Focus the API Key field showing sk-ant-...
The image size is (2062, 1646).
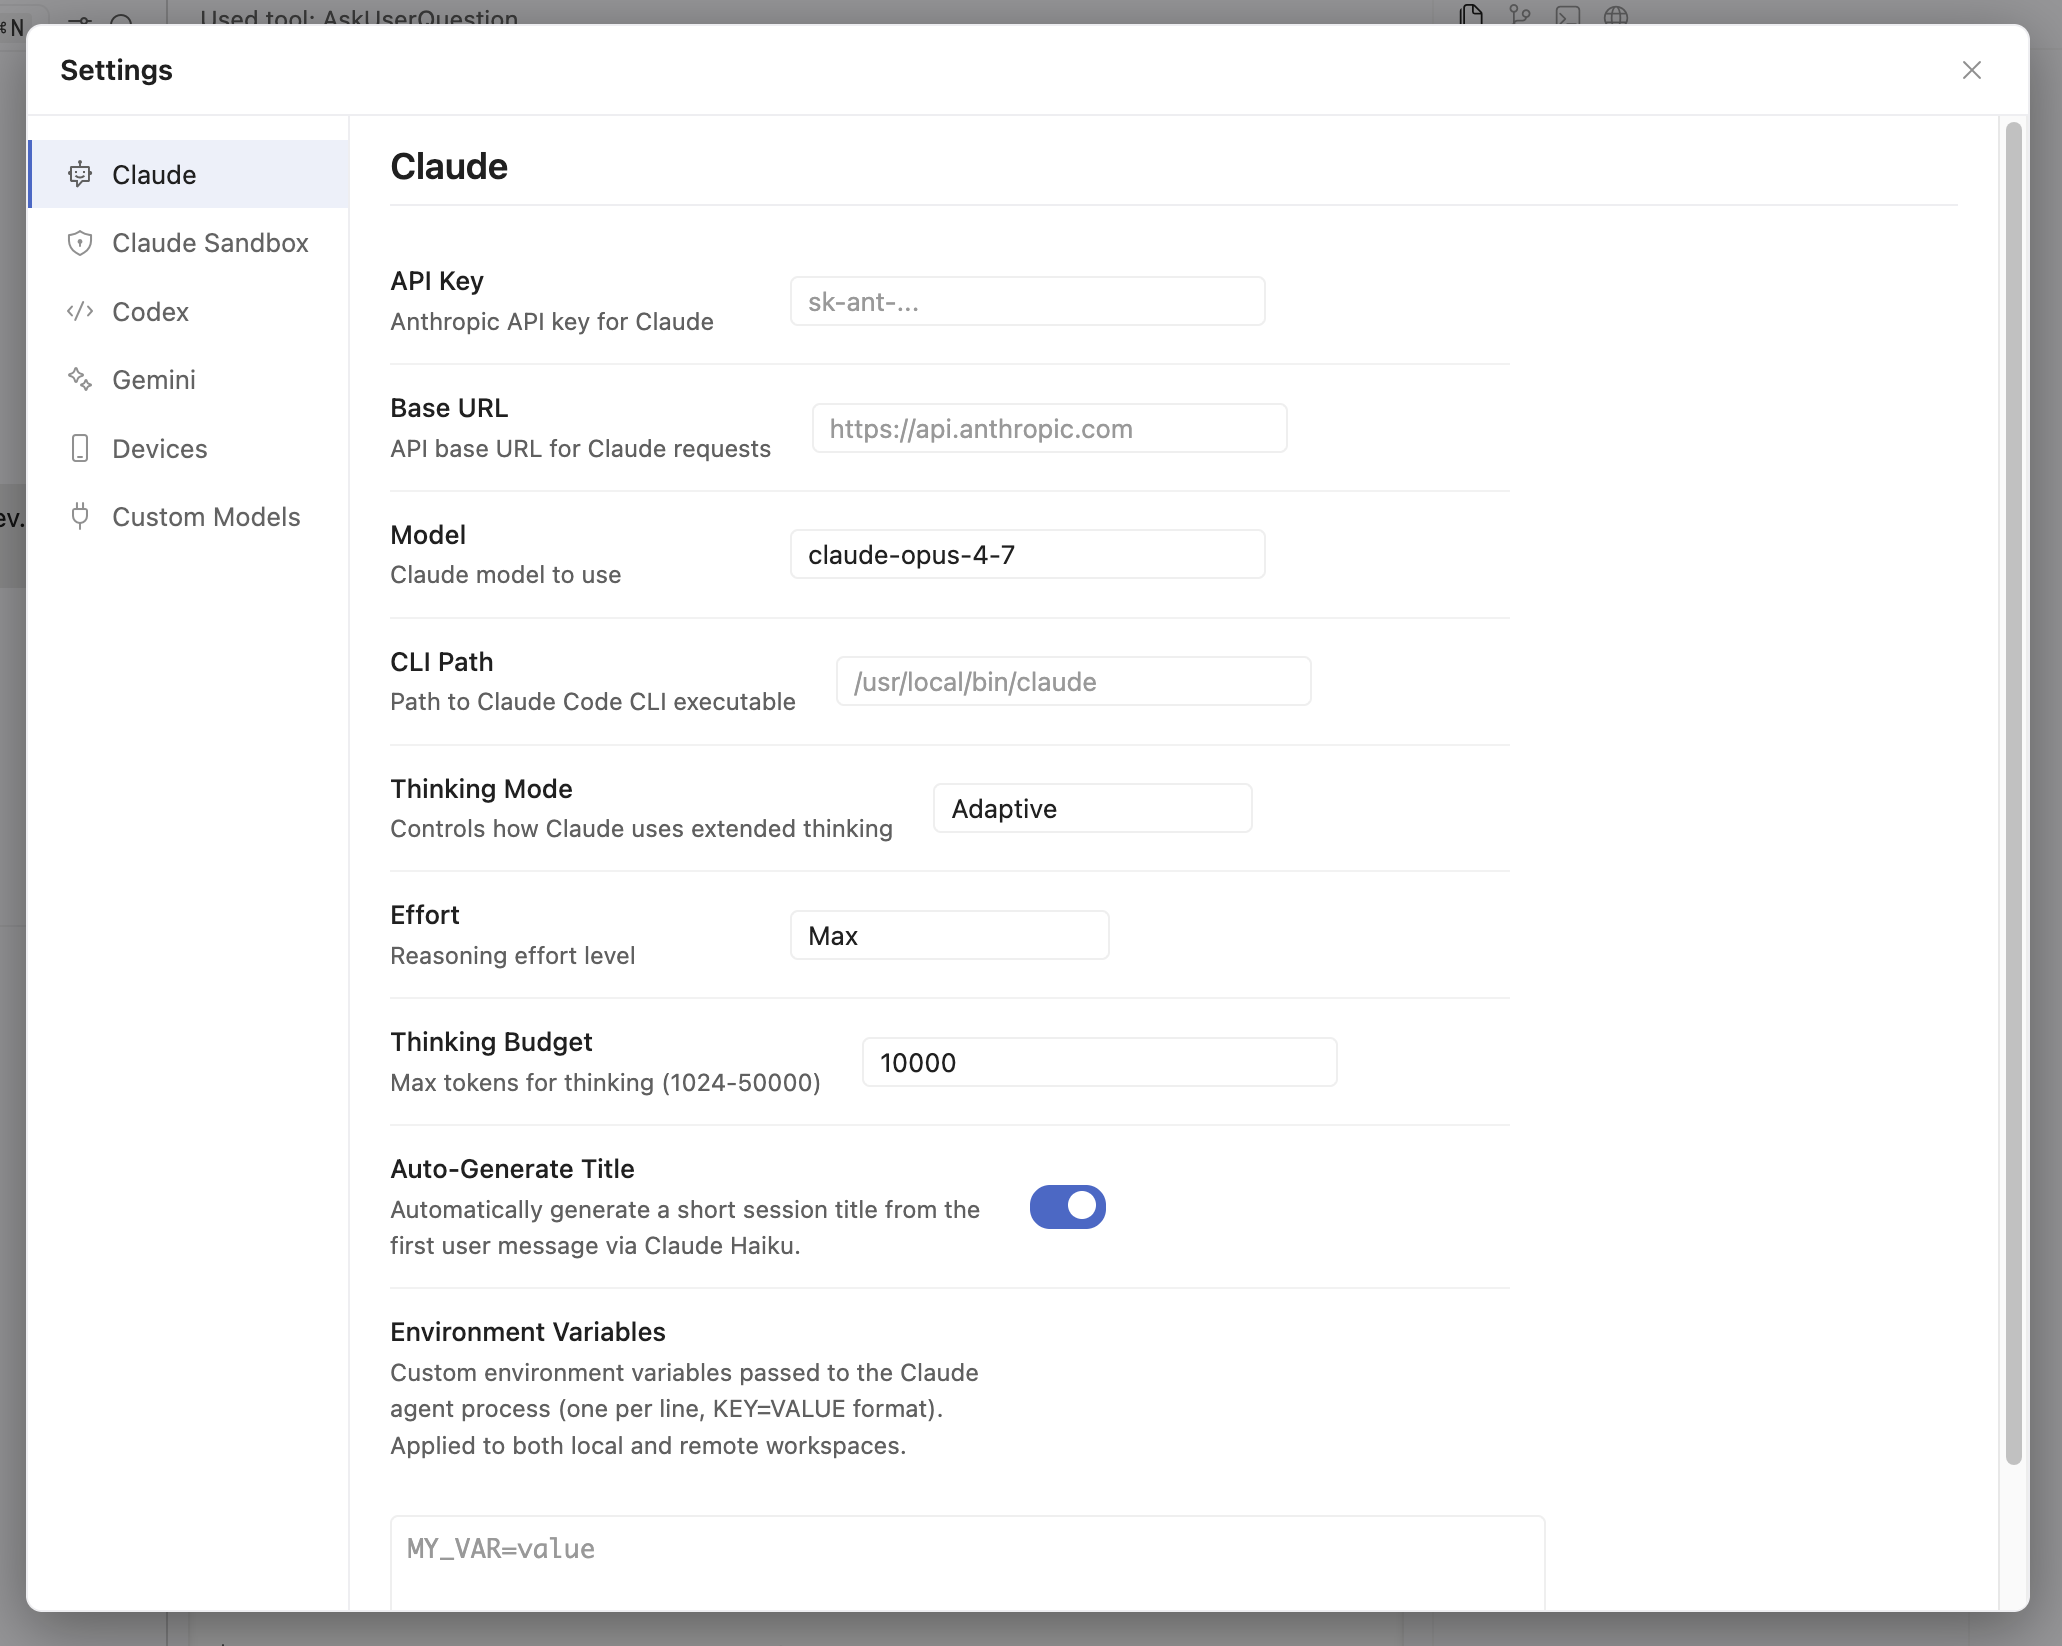click(1027, 301)
